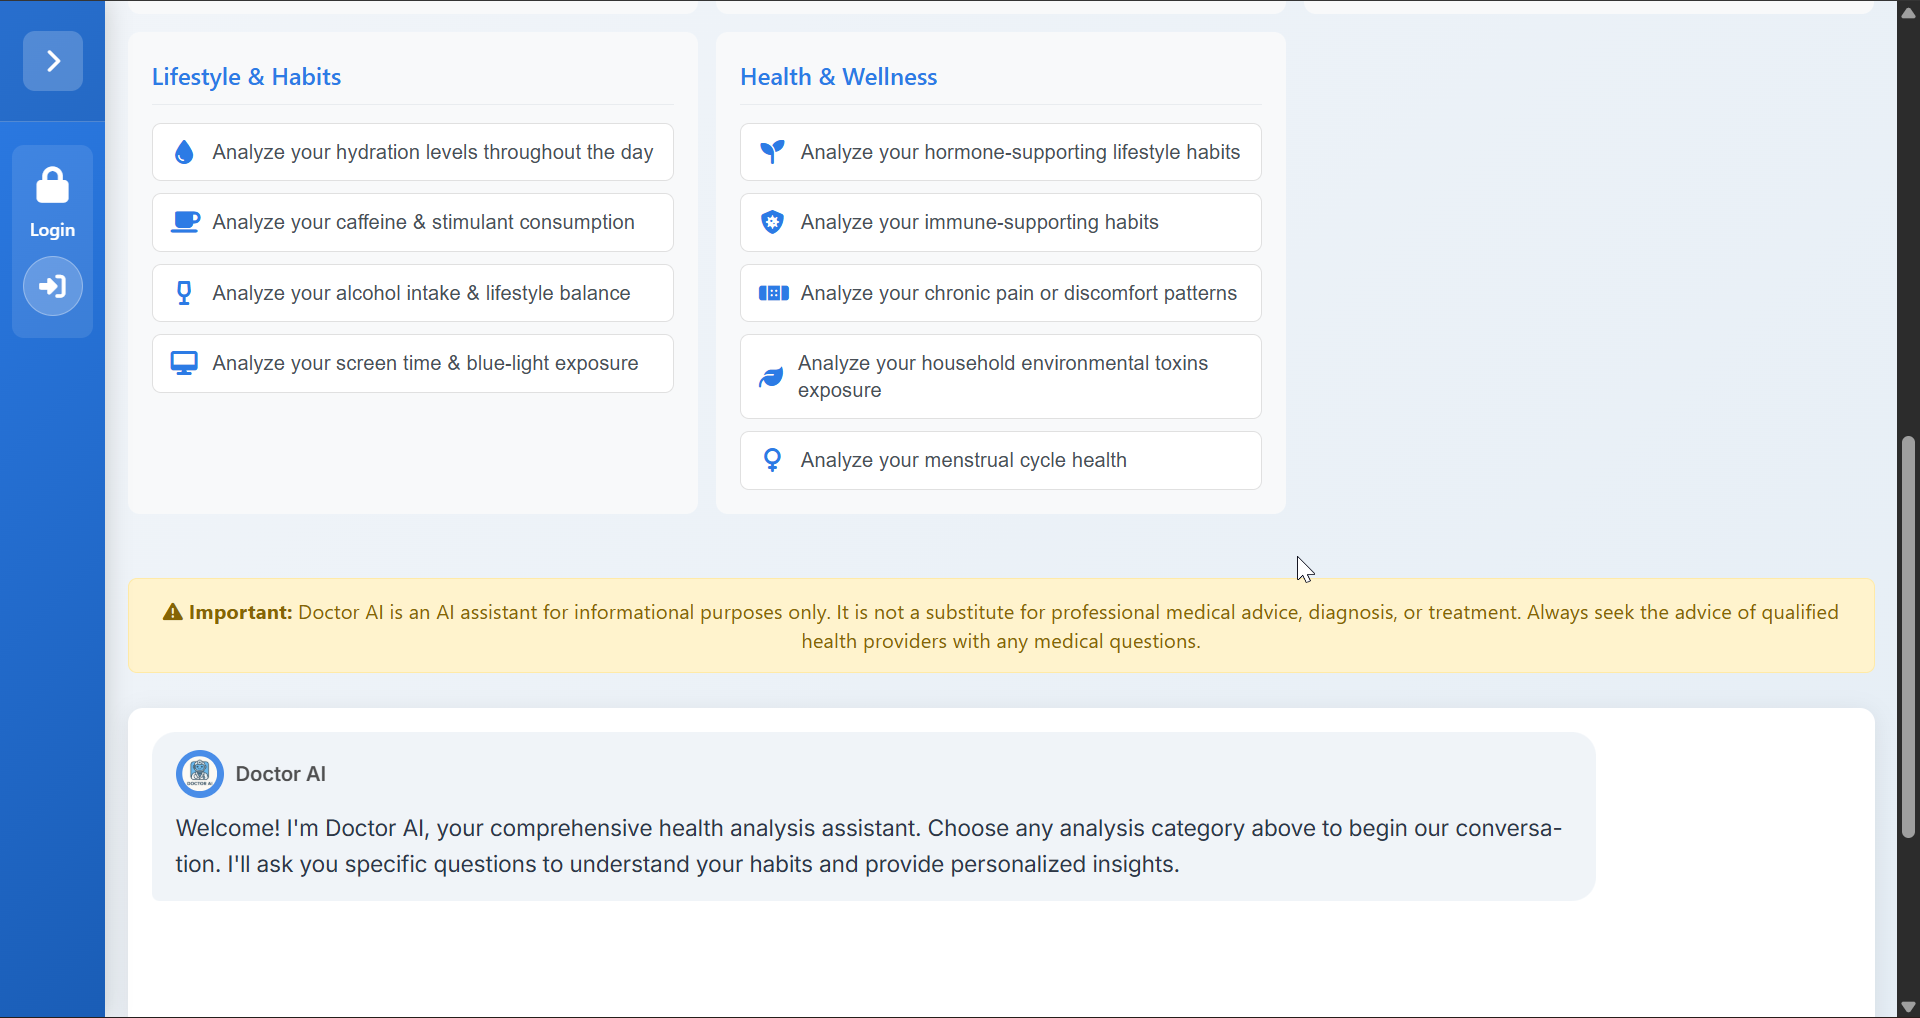
Task: Click the female symbol menstrual cycle icon
Action: tap(772, 460)
